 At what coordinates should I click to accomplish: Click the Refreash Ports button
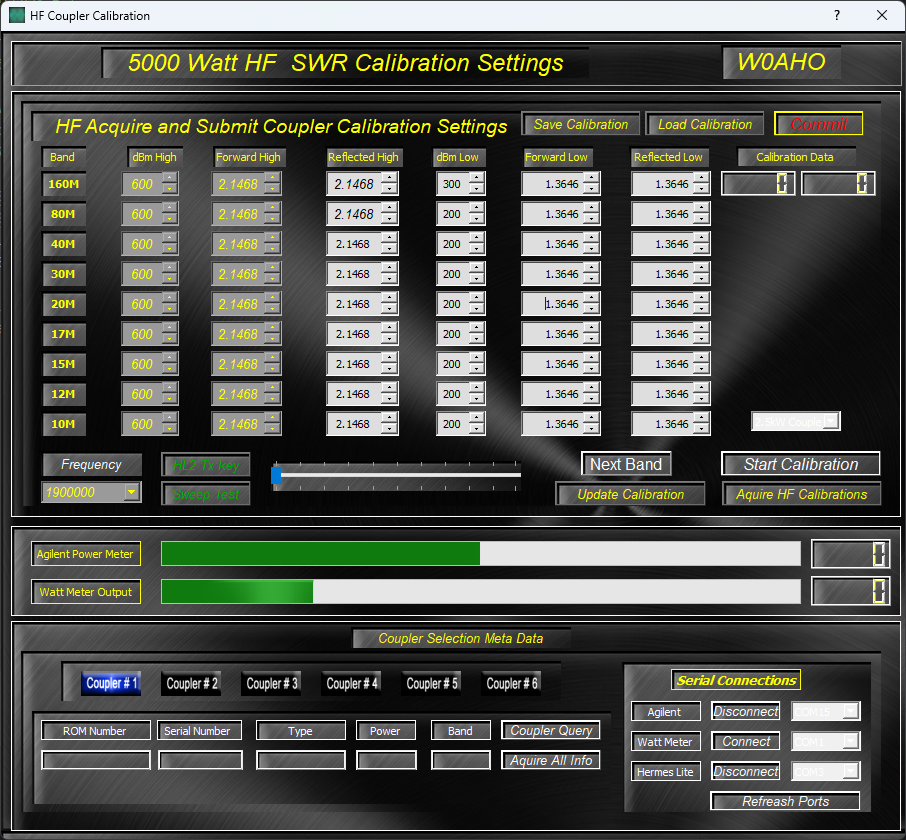[785, 801]
